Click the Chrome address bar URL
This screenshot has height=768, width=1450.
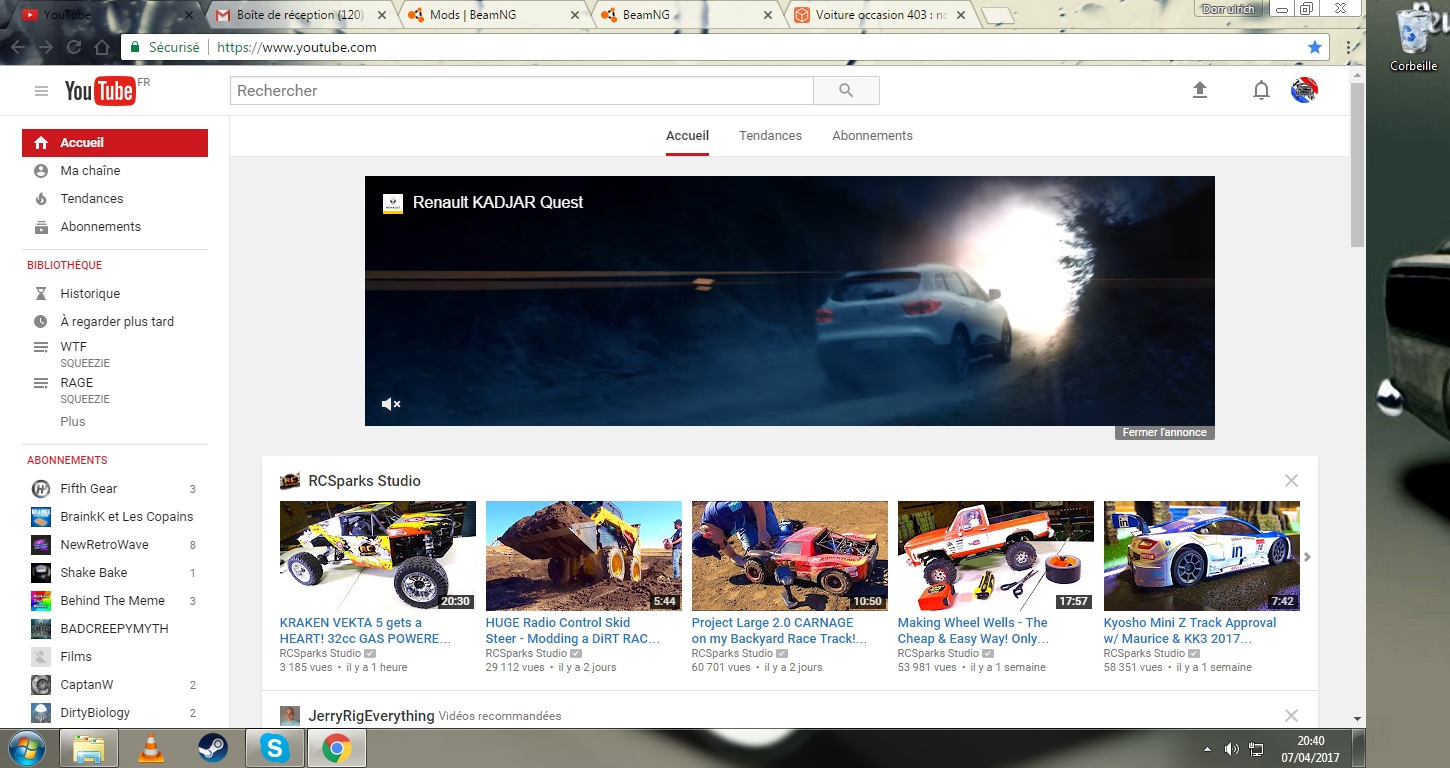[296, 47]
